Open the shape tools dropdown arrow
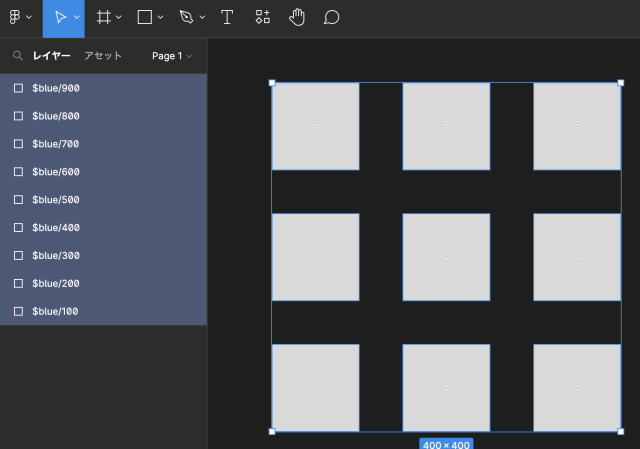The image size is (640, 449). point(160,17)
